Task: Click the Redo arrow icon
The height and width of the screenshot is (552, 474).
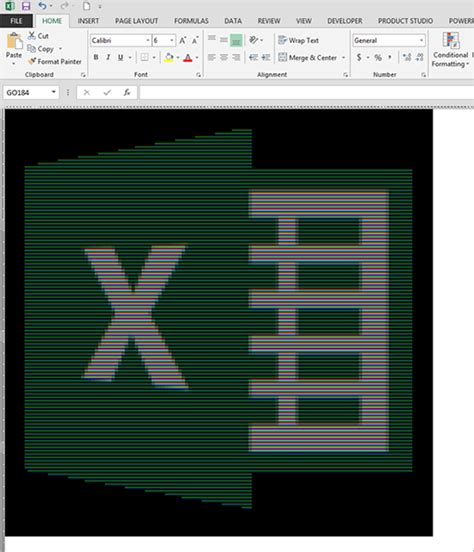Action: coord(64,6)
